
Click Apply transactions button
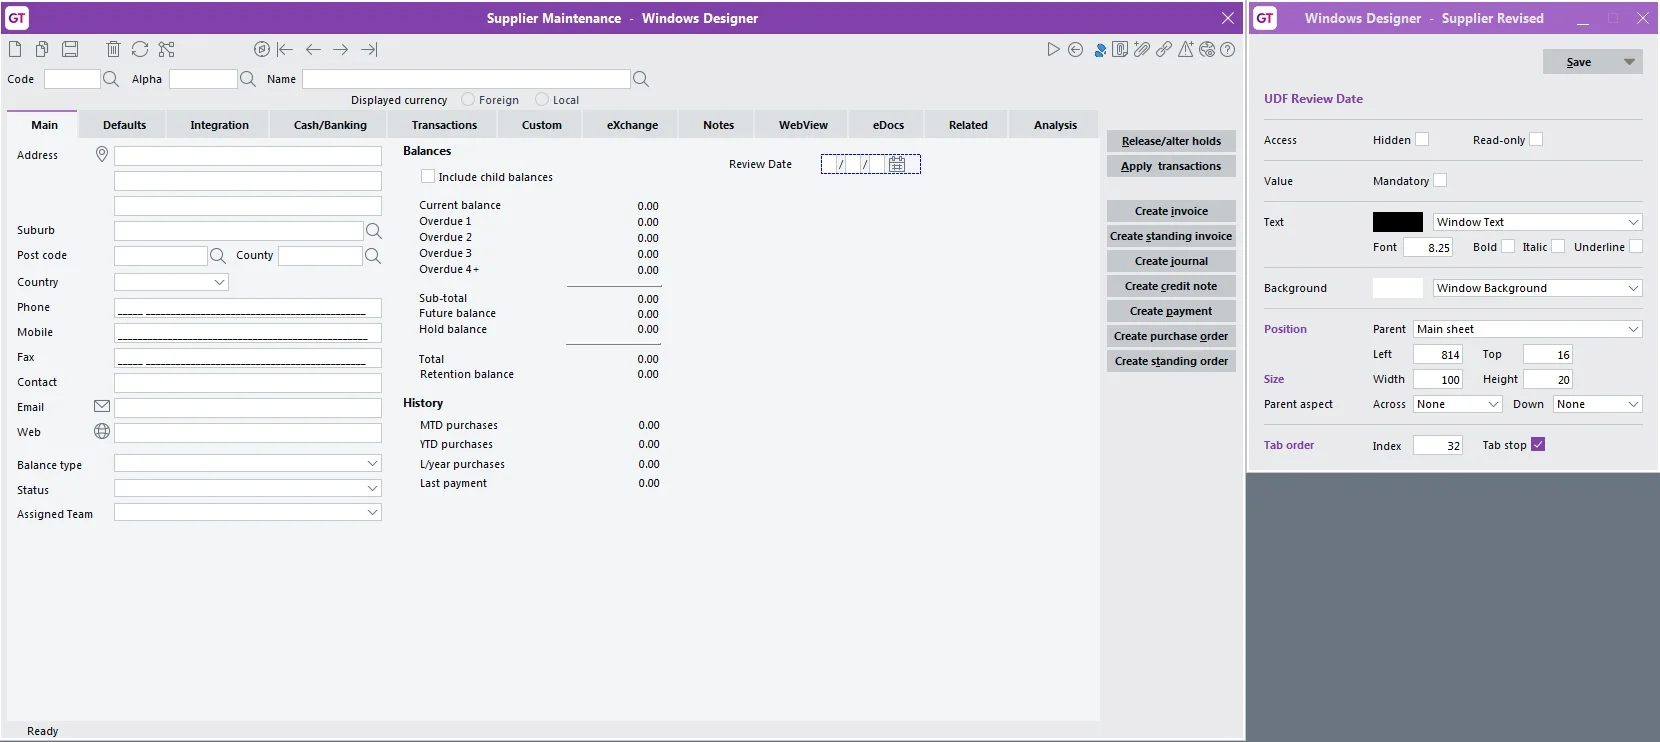(1171, 166)
